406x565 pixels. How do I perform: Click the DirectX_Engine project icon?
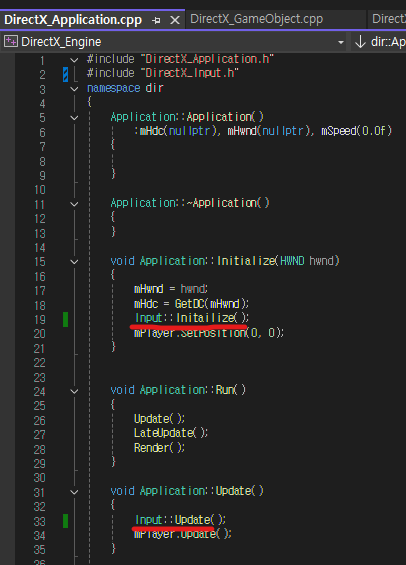point(10,42)
